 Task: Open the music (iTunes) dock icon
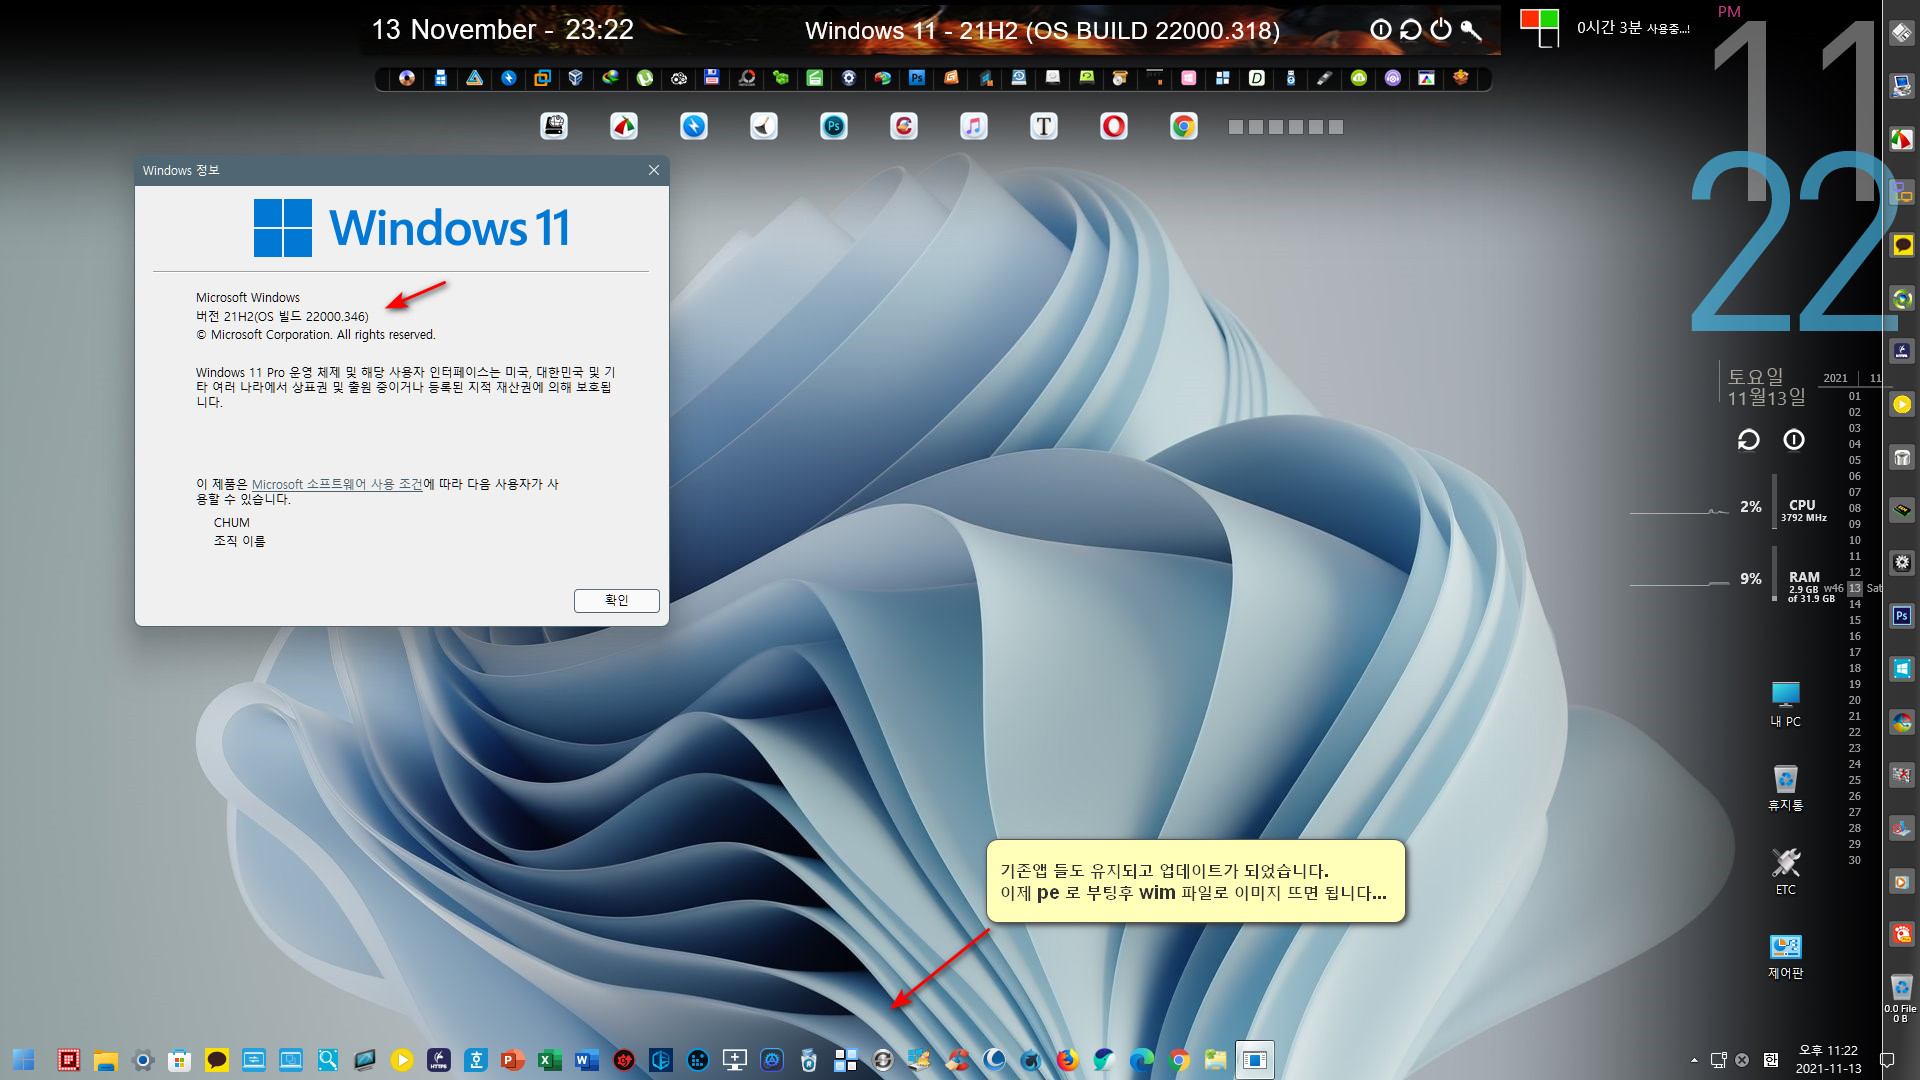coord(974,126)
